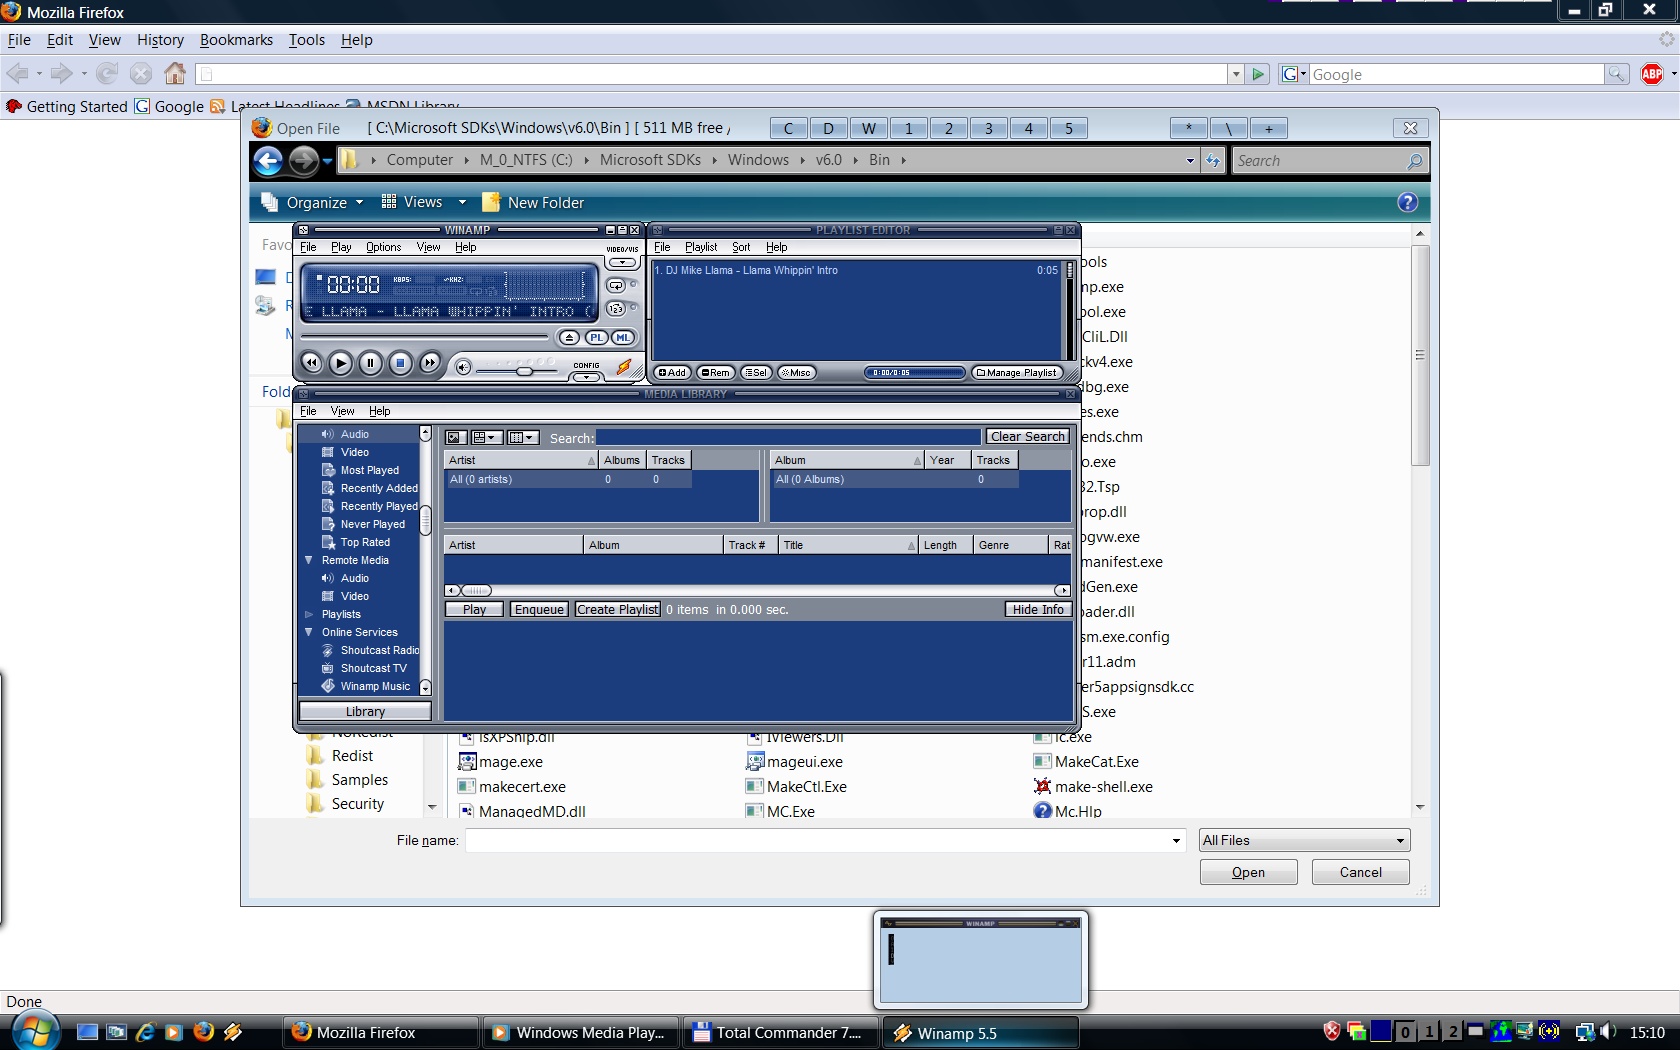Click the Enqueue button
The height and width of the screenshot is (1050, 1680).
point(540,609)
